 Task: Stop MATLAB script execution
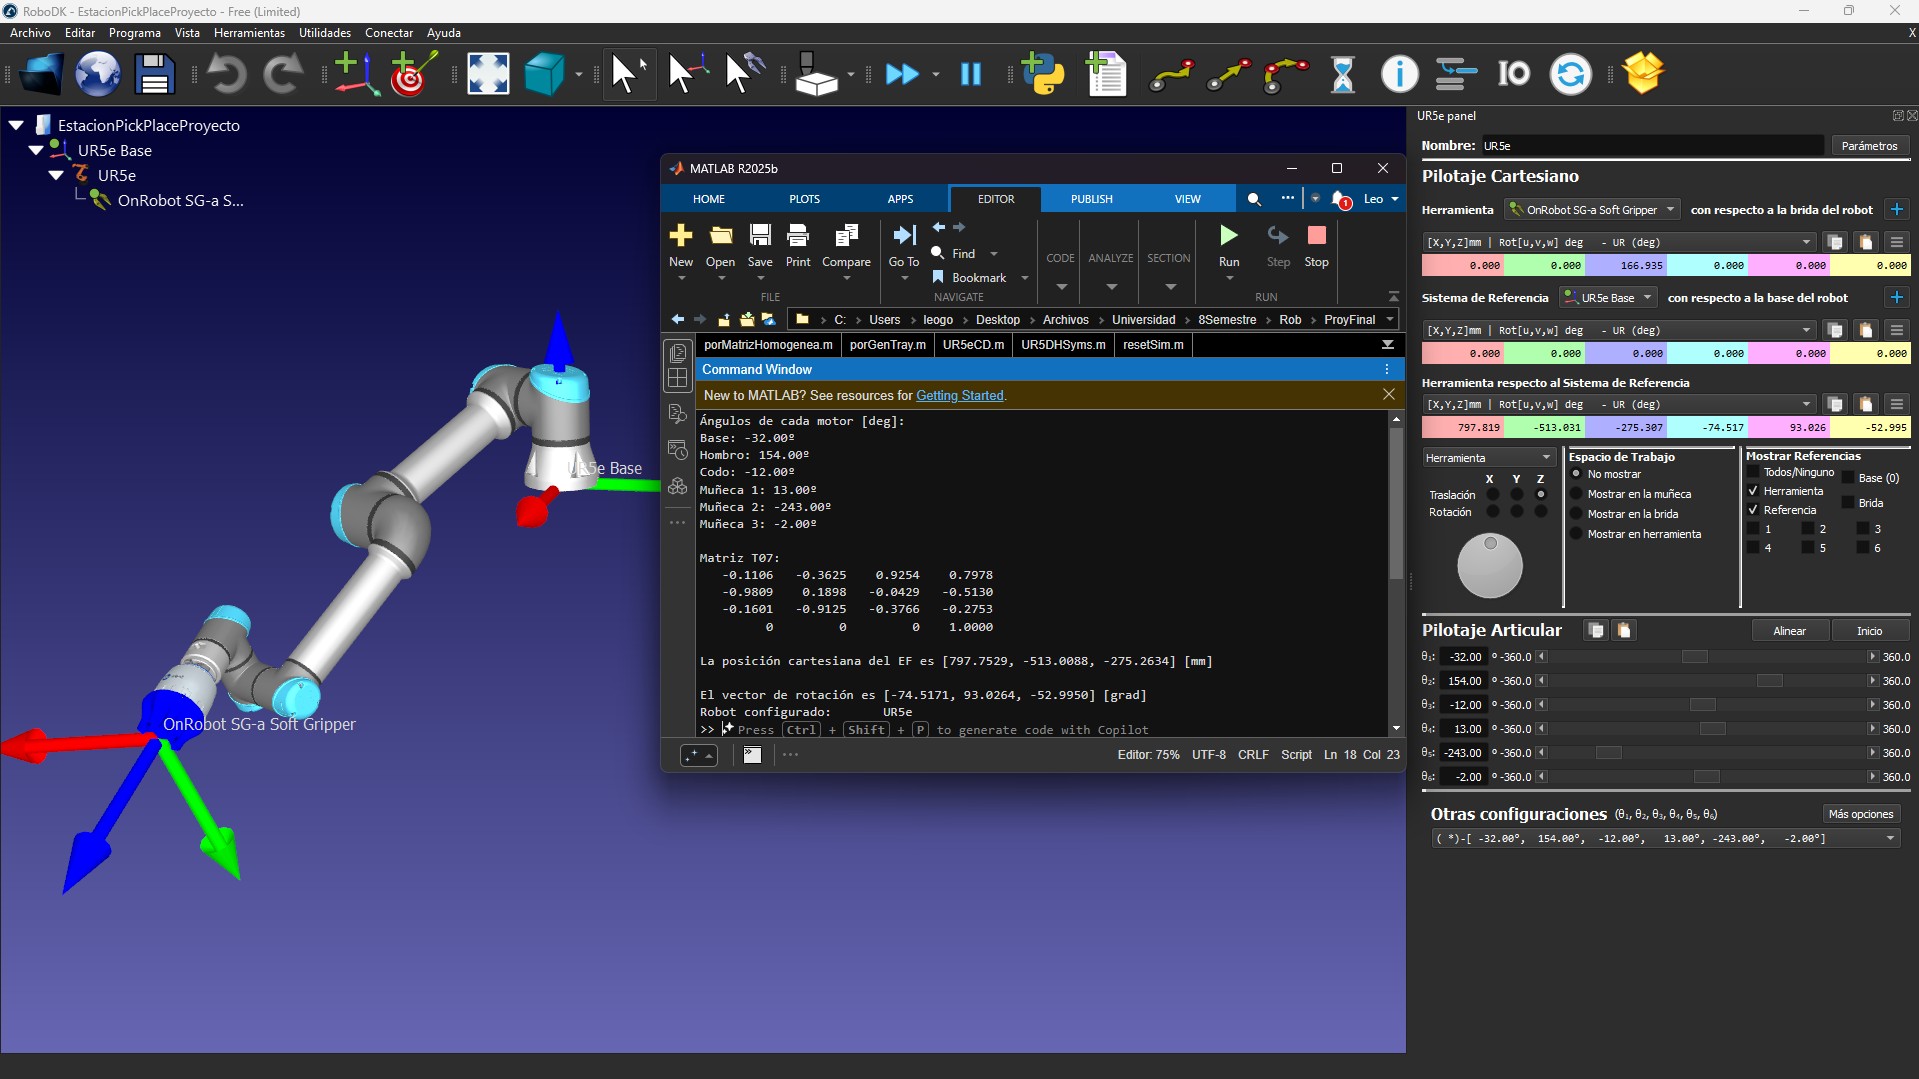(1317, 246)
